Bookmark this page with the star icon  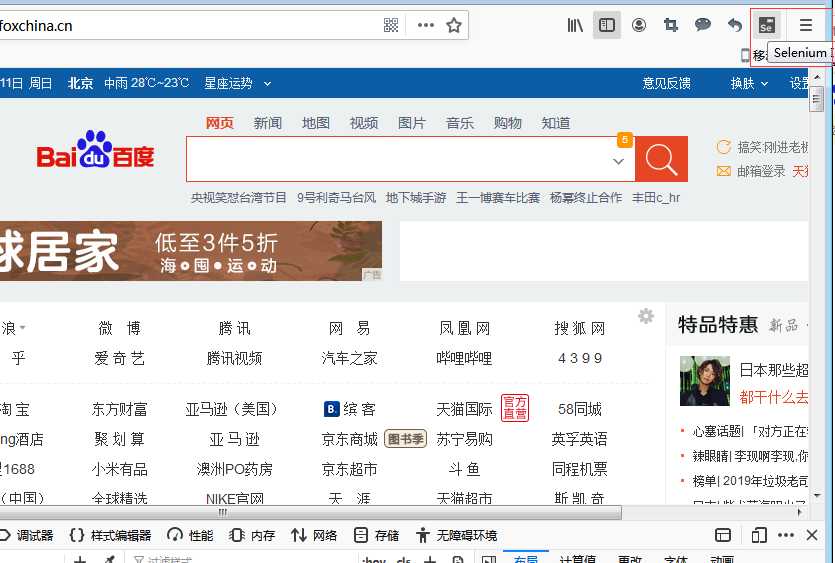pos(454,25)
